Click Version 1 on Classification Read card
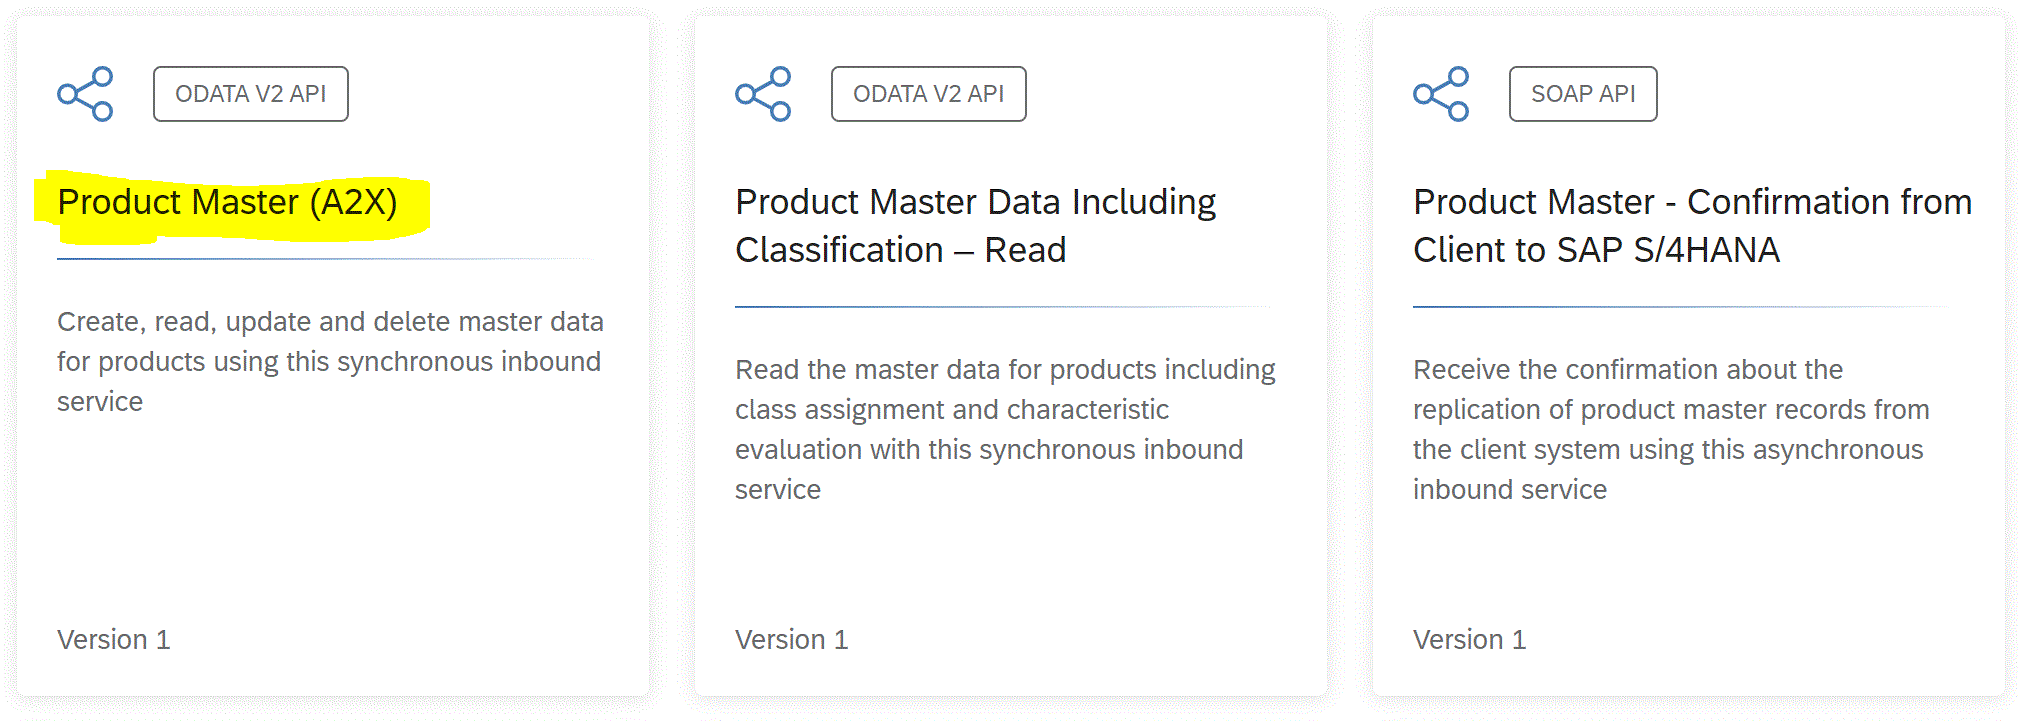 [x=792, y=640]
